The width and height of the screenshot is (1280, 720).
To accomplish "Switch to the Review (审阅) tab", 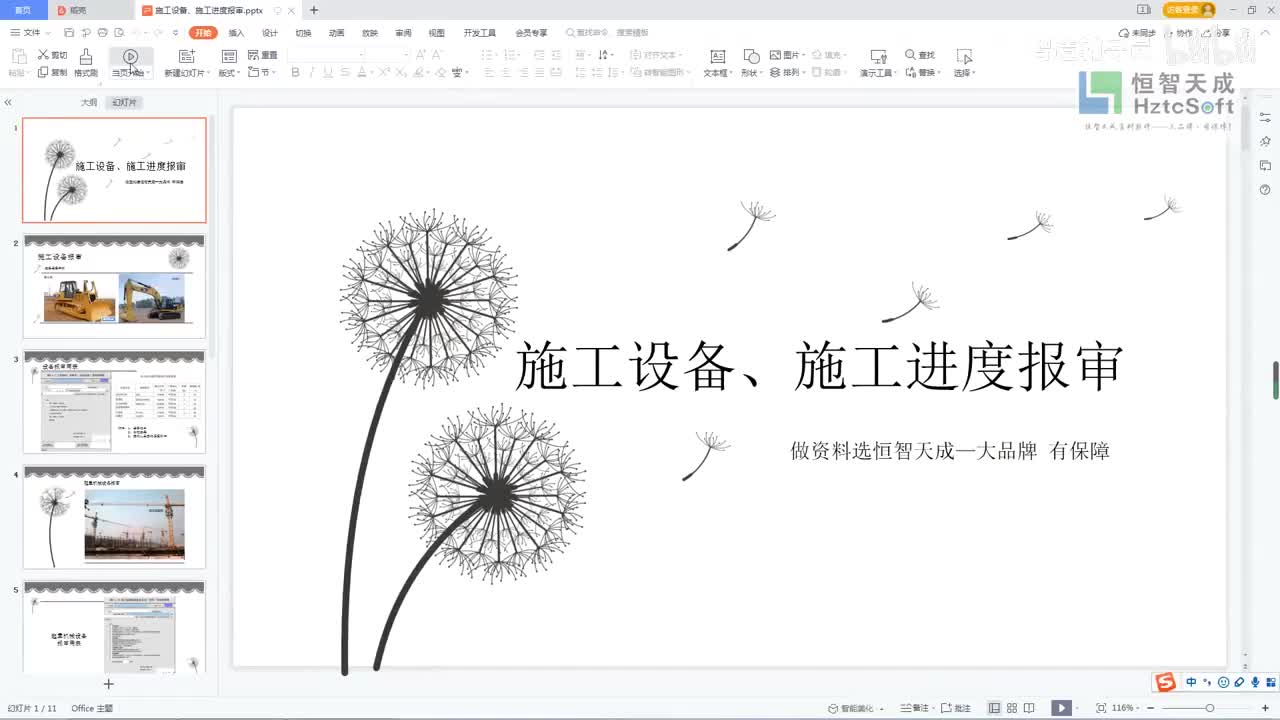I will click(403, 33).
